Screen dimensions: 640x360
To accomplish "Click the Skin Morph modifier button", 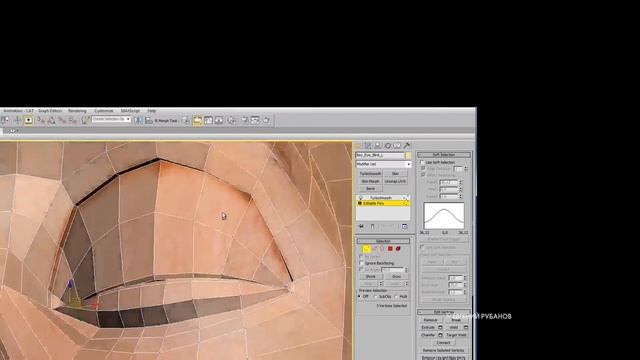I will (x=371, y=181).
